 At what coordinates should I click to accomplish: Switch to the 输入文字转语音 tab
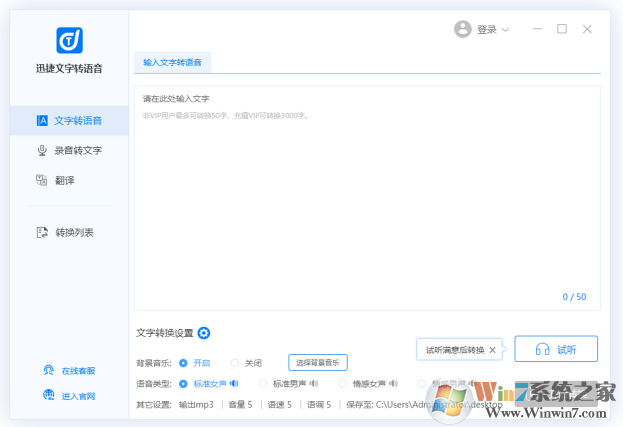pos(172,62)
